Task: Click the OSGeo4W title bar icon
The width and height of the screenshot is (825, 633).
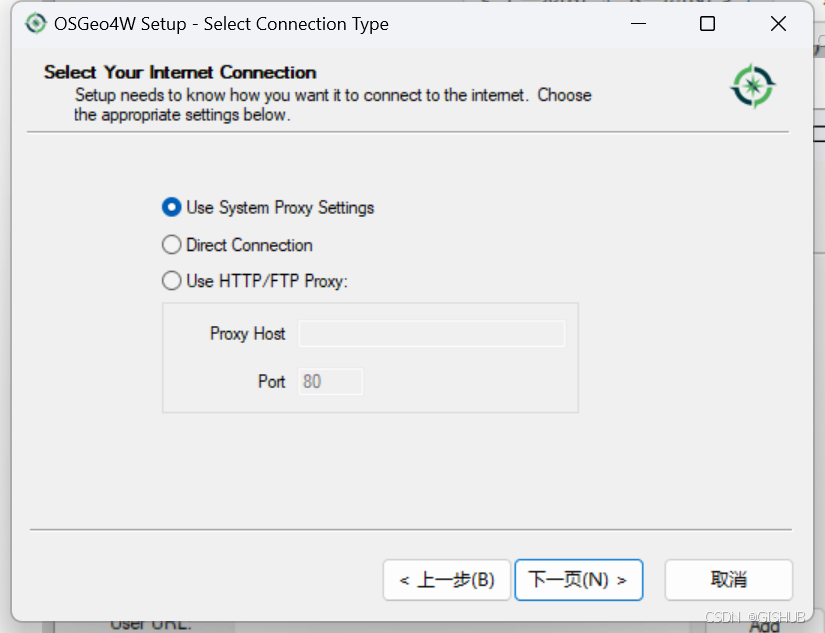Action: [36, 23]
